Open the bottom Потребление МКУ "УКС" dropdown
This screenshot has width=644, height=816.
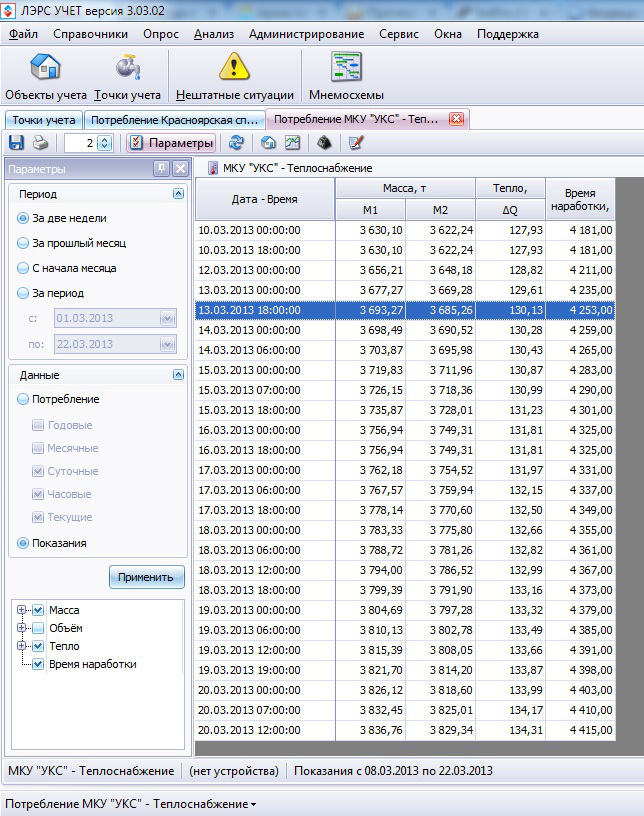(x=131, y=804)
